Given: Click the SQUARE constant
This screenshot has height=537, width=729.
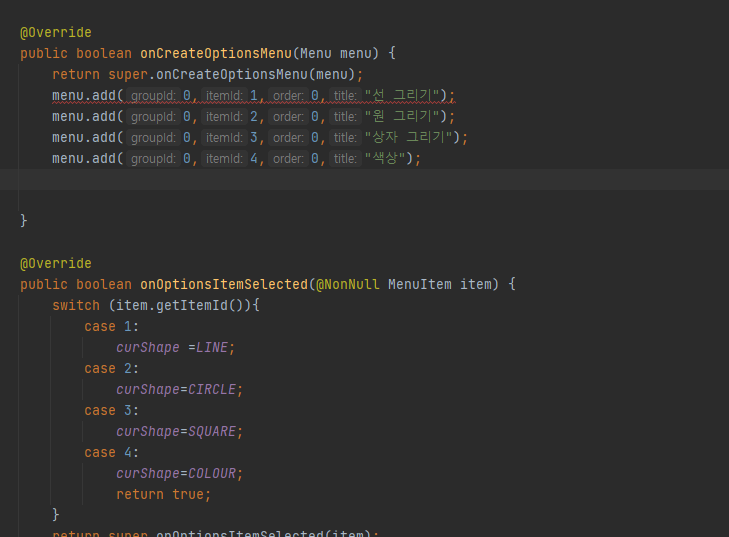Looking at the screenshot, I should (x=212, y=431).
